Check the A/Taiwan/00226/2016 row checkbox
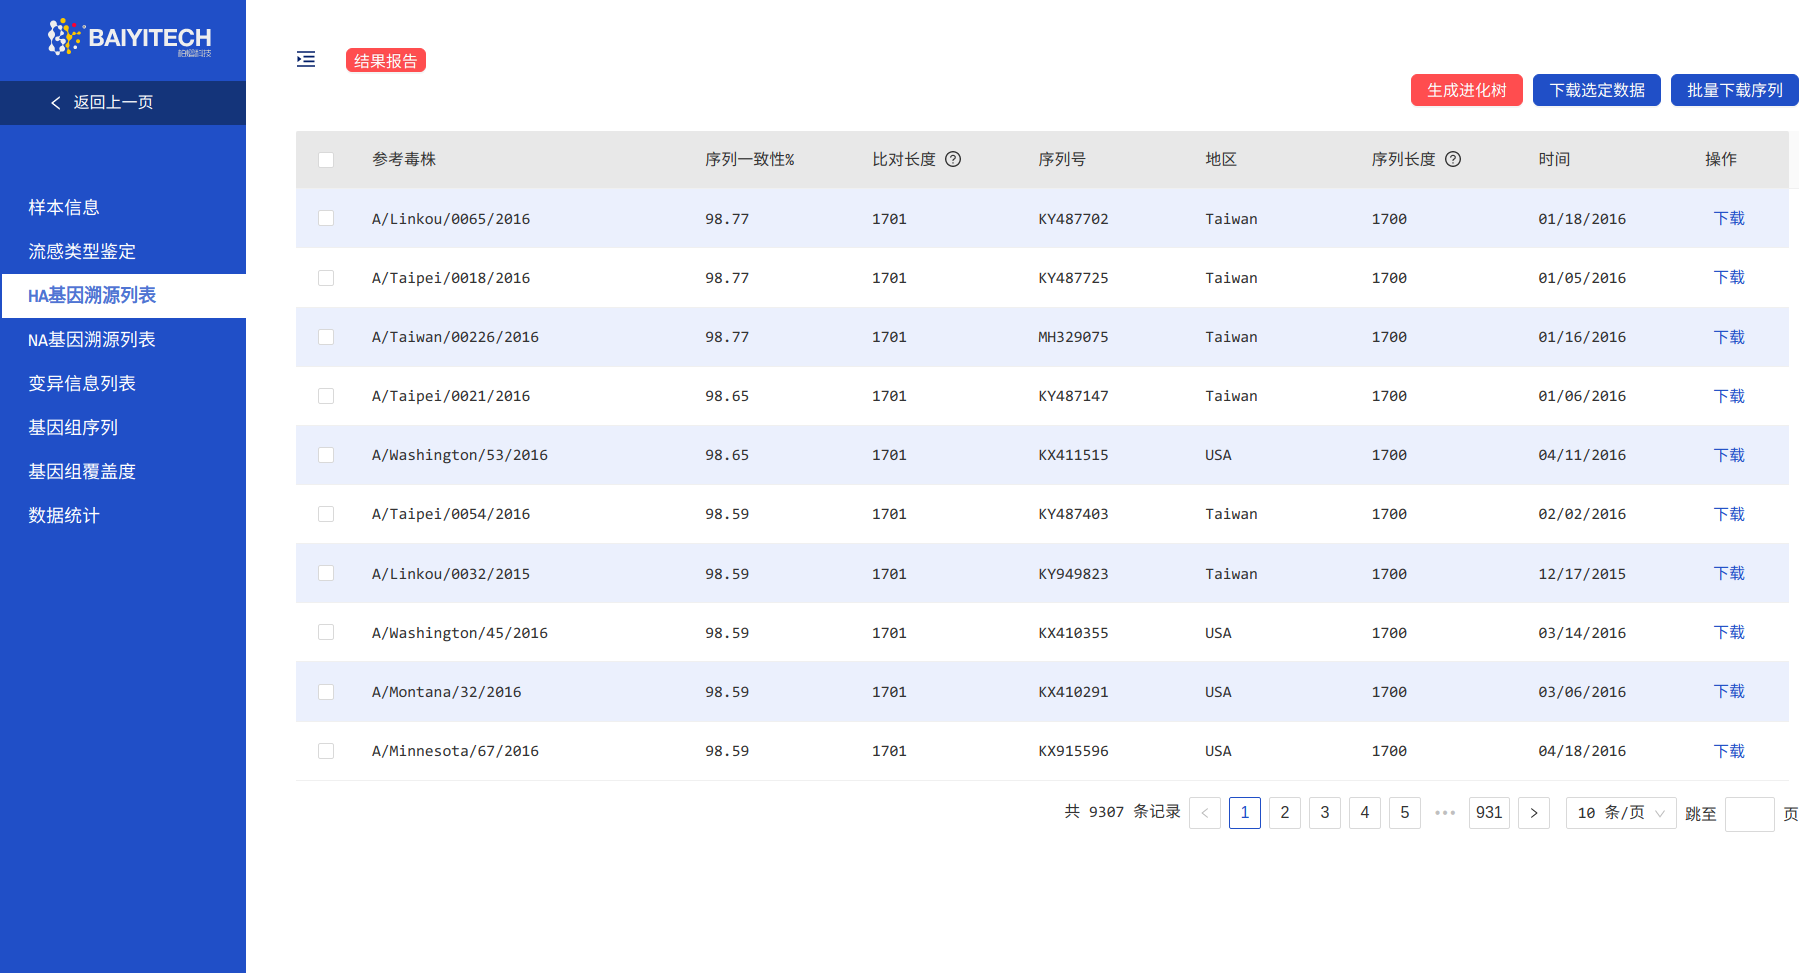This screenshot has width=1814, height=973. (326, 337)
